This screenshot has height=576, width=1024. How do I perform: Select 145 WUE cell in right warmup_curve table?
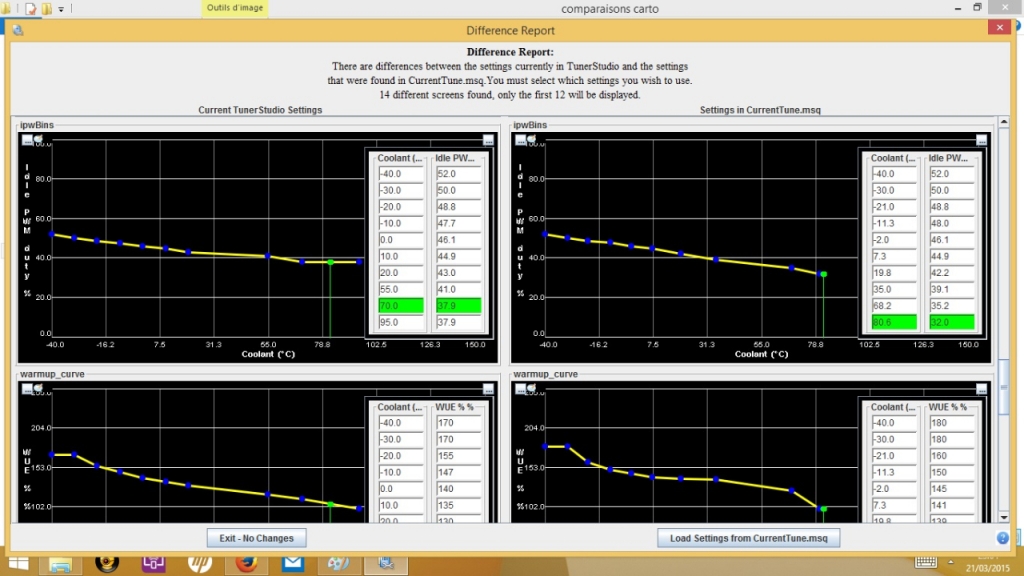pos(952,488)
